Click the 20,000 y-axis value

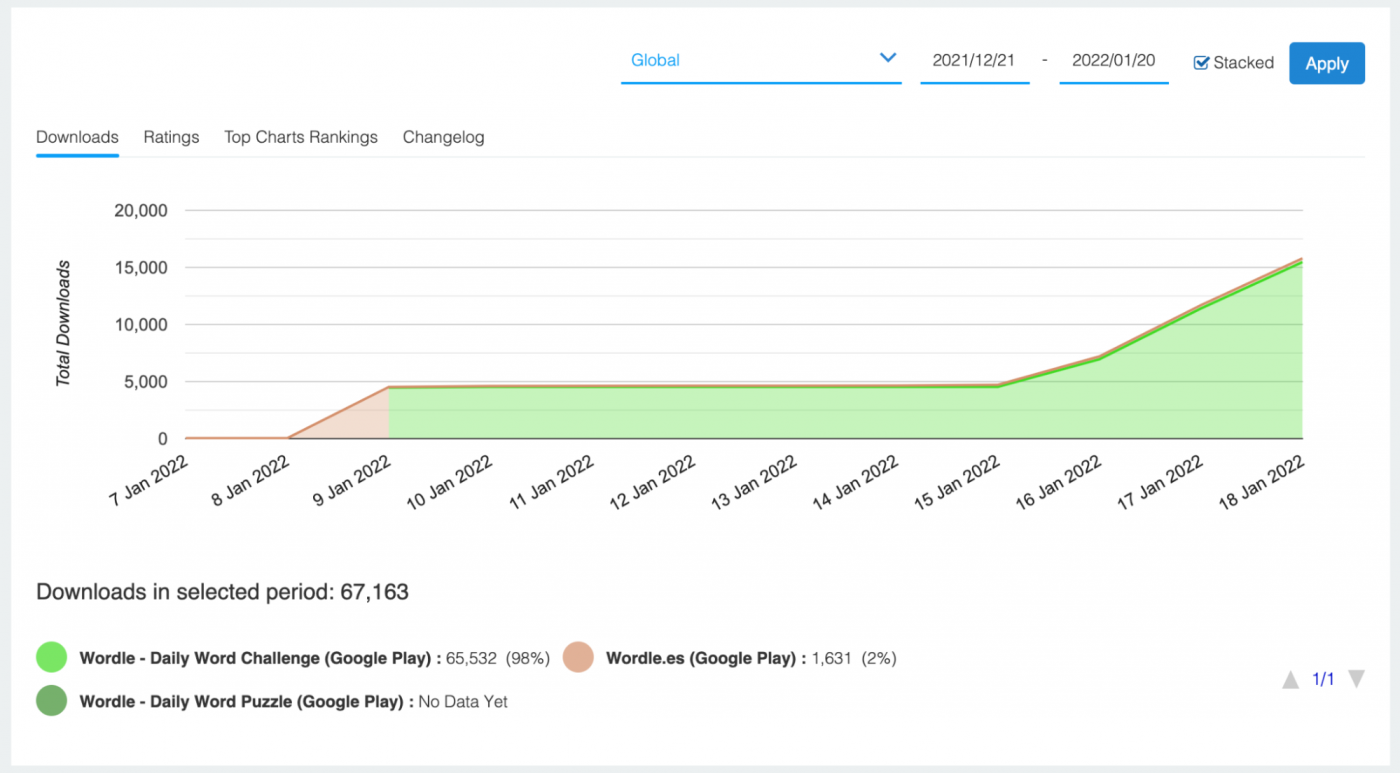[x=142, y=211]
